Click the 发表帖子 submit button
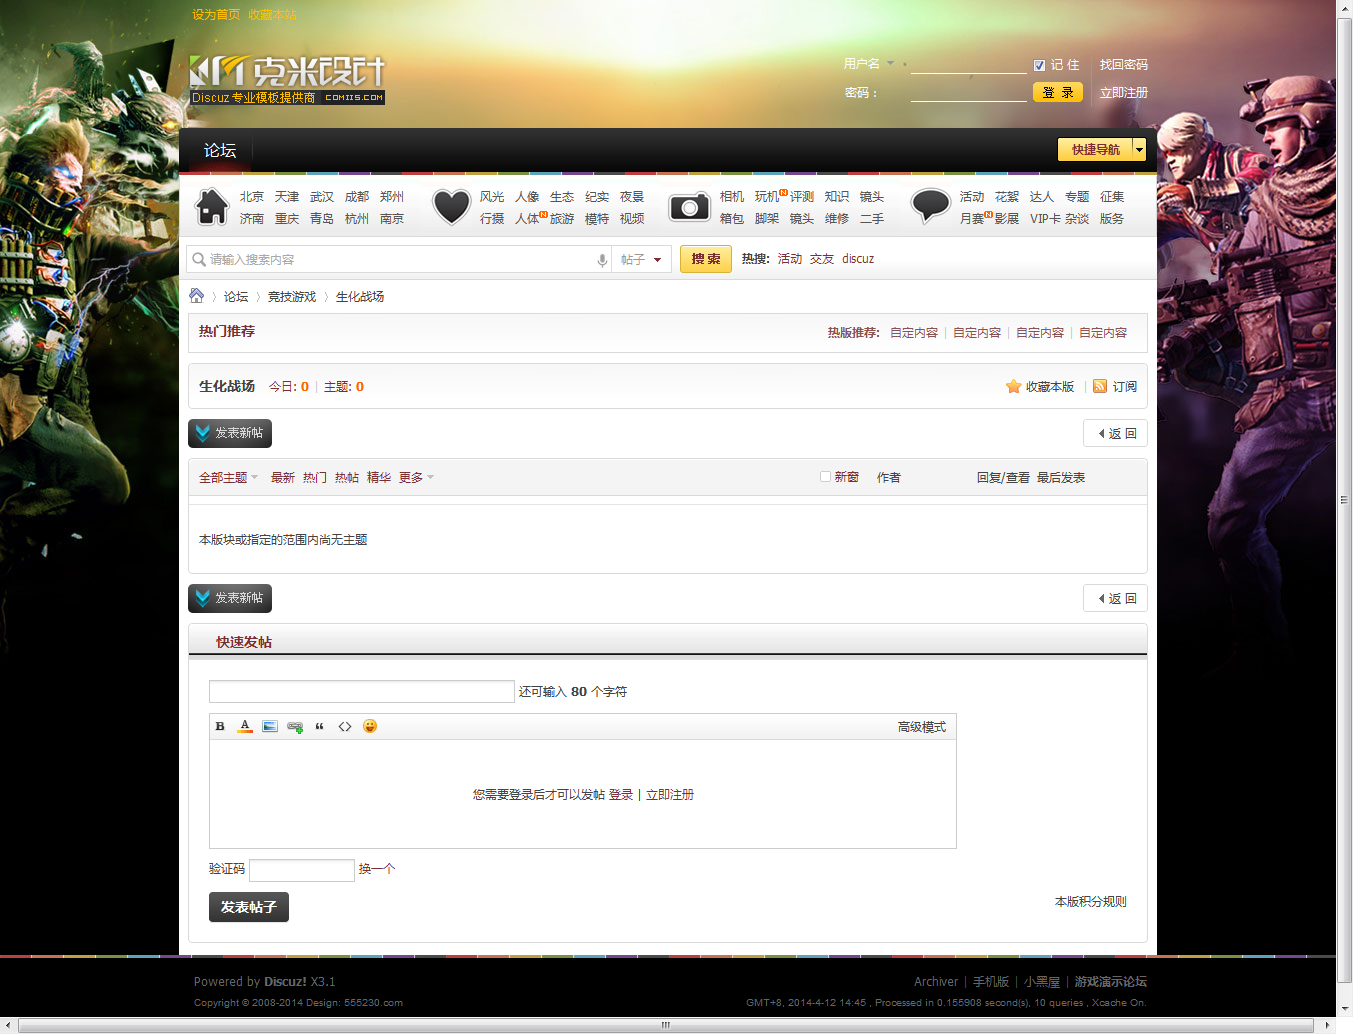Viewport: 1353px width, 1034px height. click(249, 907)
